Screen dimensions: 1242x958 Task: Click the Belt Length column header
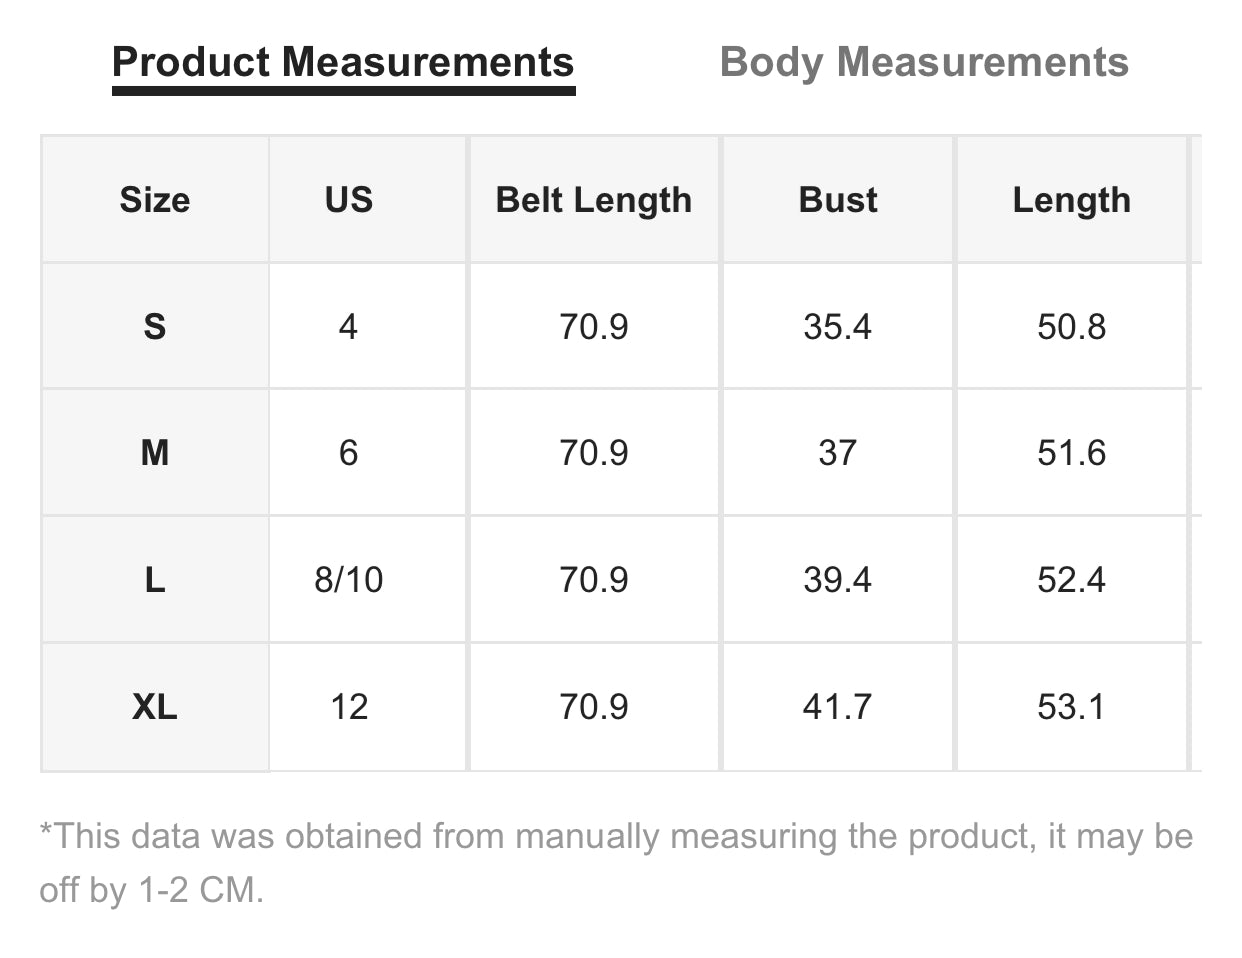pyautogui.click(x=594, y=200)
